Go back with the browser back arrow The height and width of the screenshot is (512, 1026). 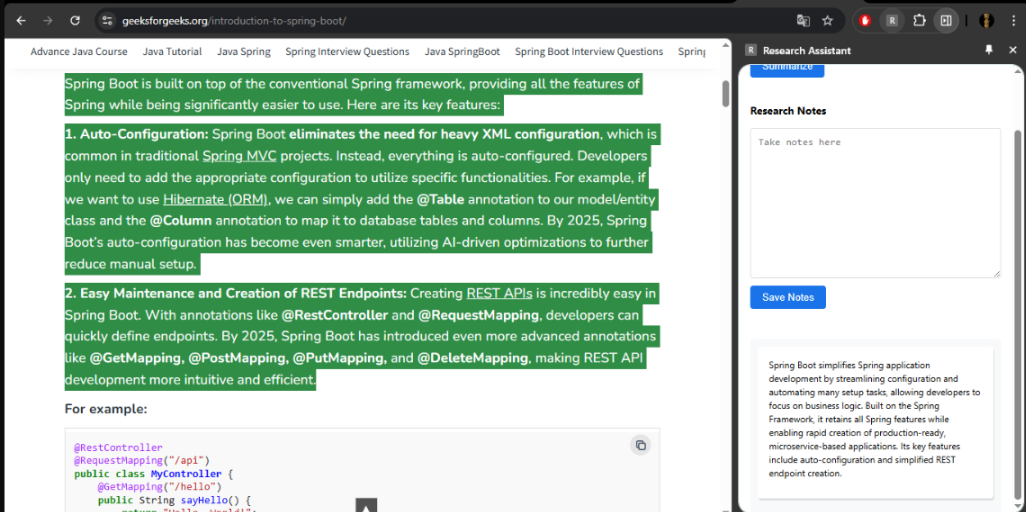click(21, 20)
